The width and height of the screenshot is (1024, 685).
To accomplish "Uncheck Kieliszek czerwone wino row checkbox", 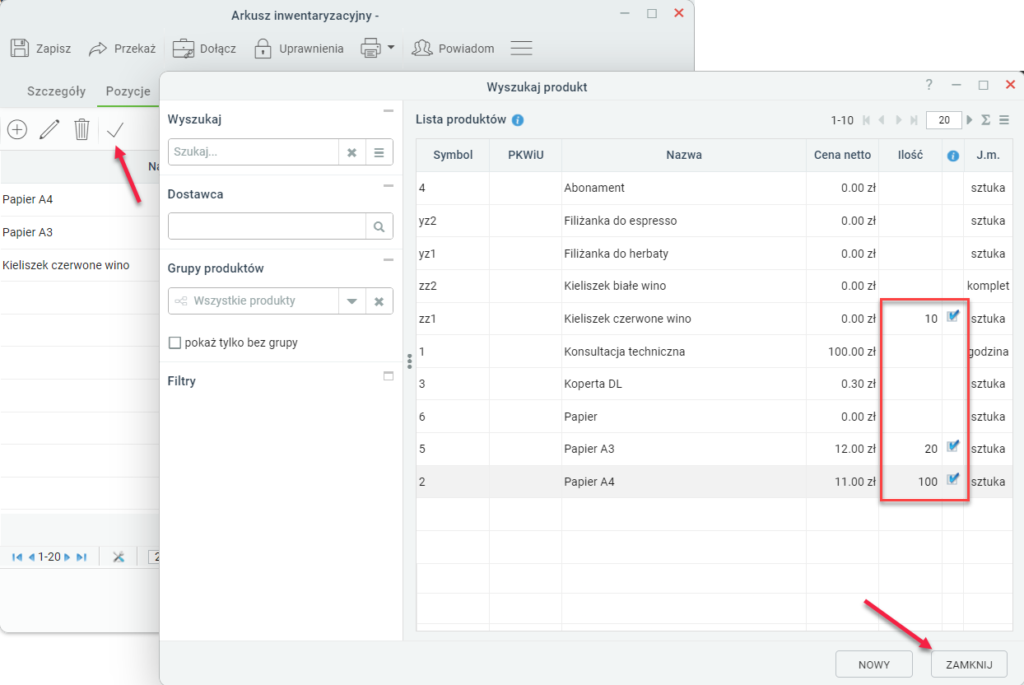I will click(x=953, y=317).
